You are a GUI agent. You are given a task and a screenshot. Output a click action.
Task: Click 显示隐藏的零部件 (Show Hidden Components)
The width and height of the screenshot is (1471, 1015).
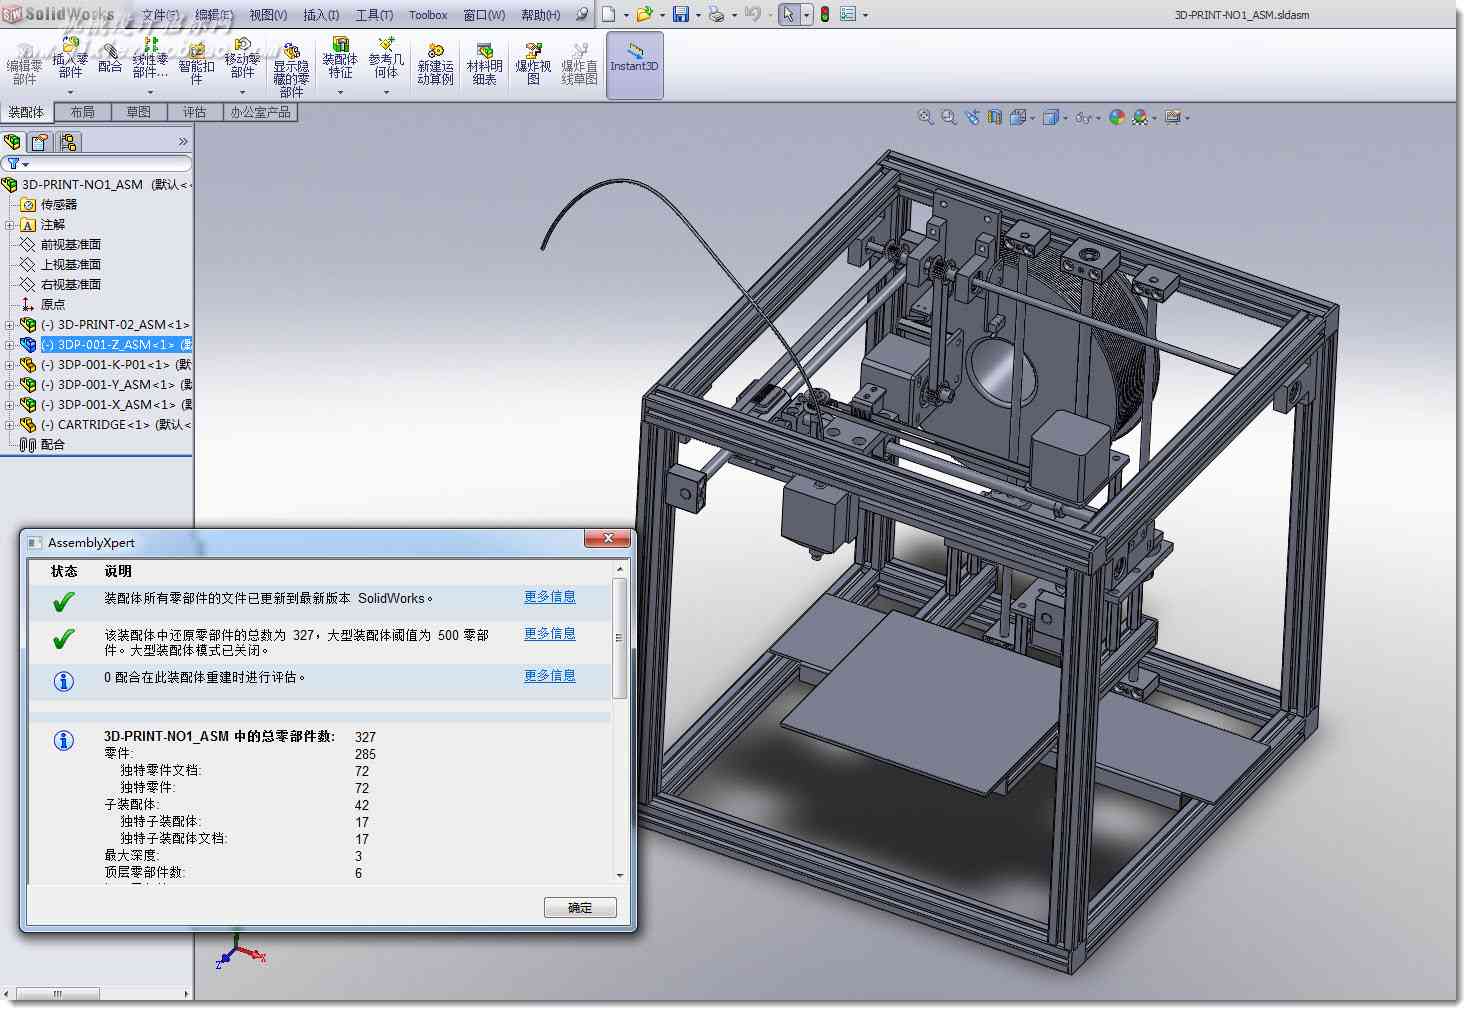pos(291,70)
